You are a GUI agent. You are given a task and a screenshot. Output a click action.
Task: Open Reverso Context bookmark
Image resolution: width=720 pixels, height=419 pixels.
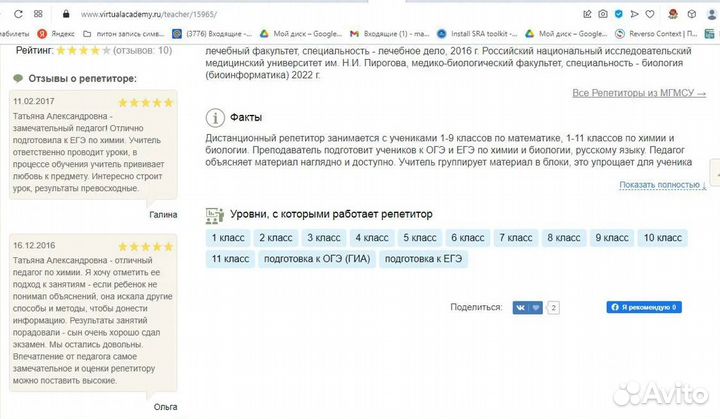pyautogui.click(x=657, y=34)
